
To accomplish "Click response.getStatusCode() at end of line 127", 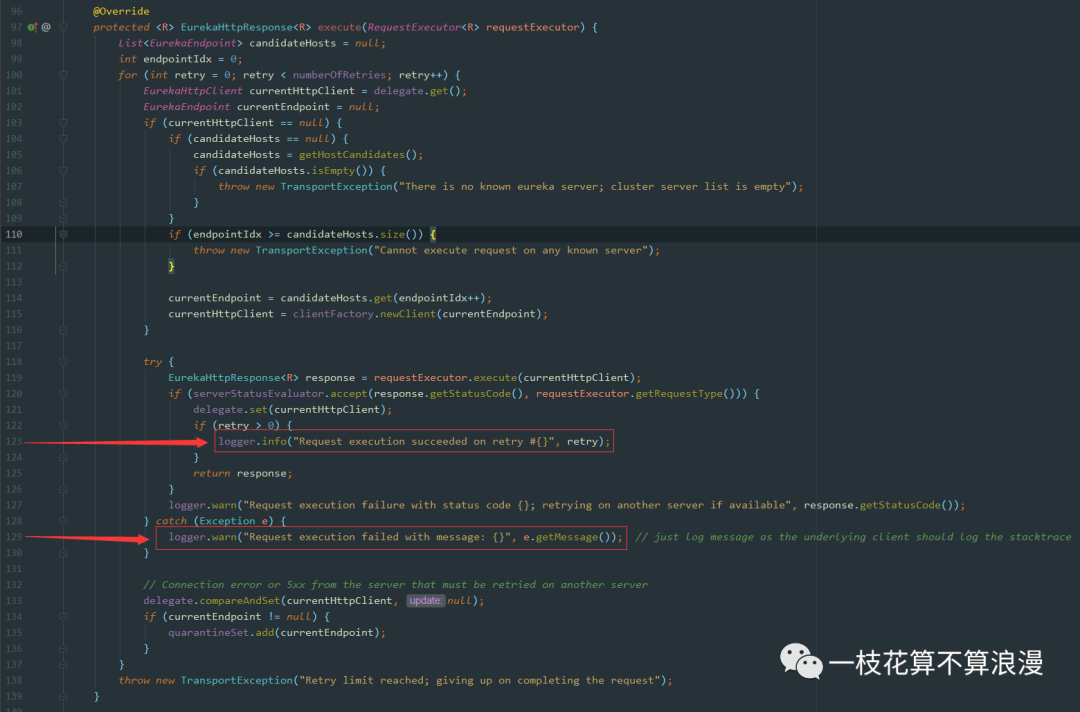I will [x=881, y=505].
